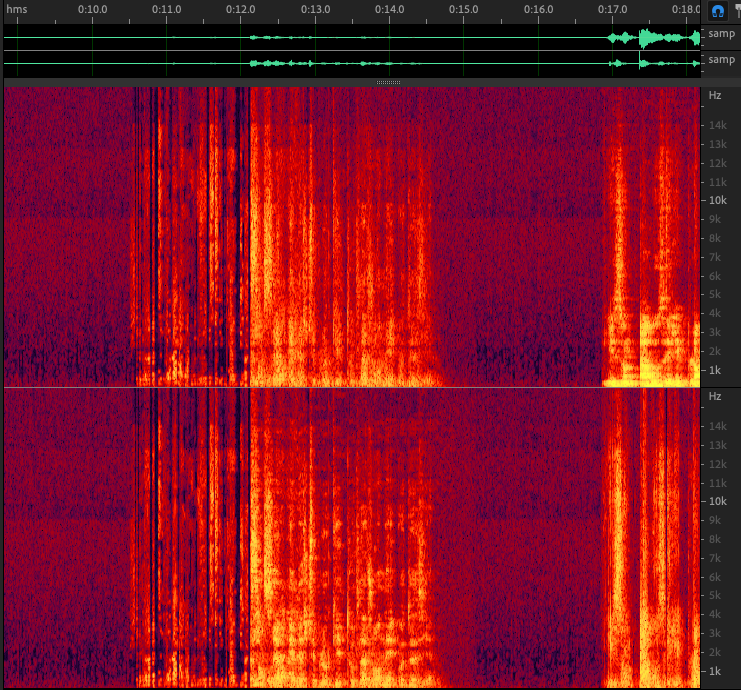
Task: Click the 1k mark on the bottom frequency scale
Action: point(716,671)
